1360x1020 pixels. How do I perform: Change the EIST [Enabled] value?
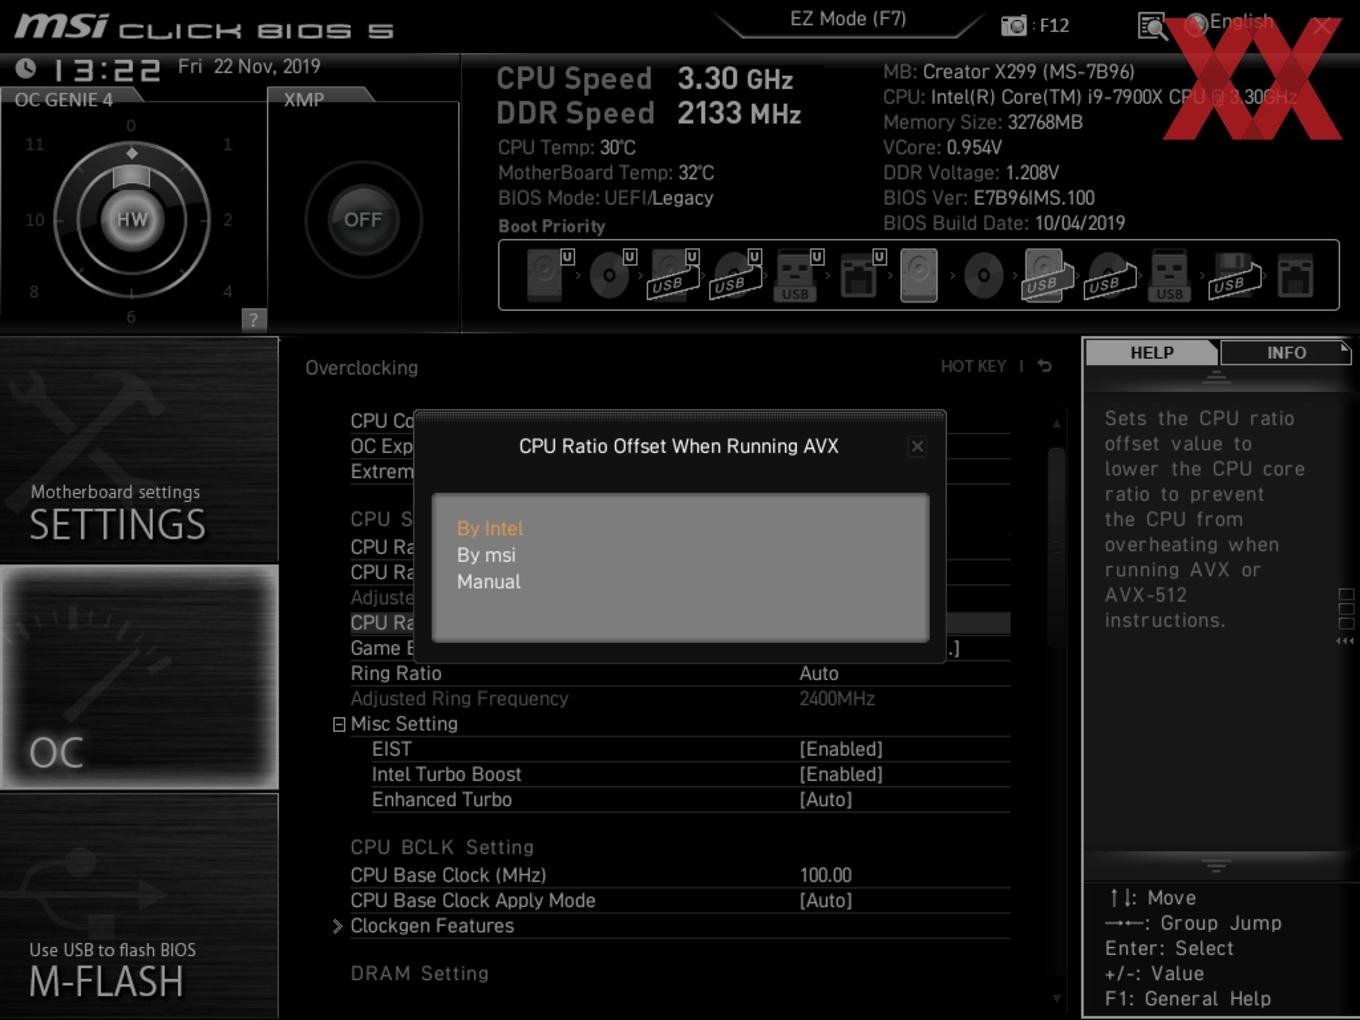tap(841, 749)
